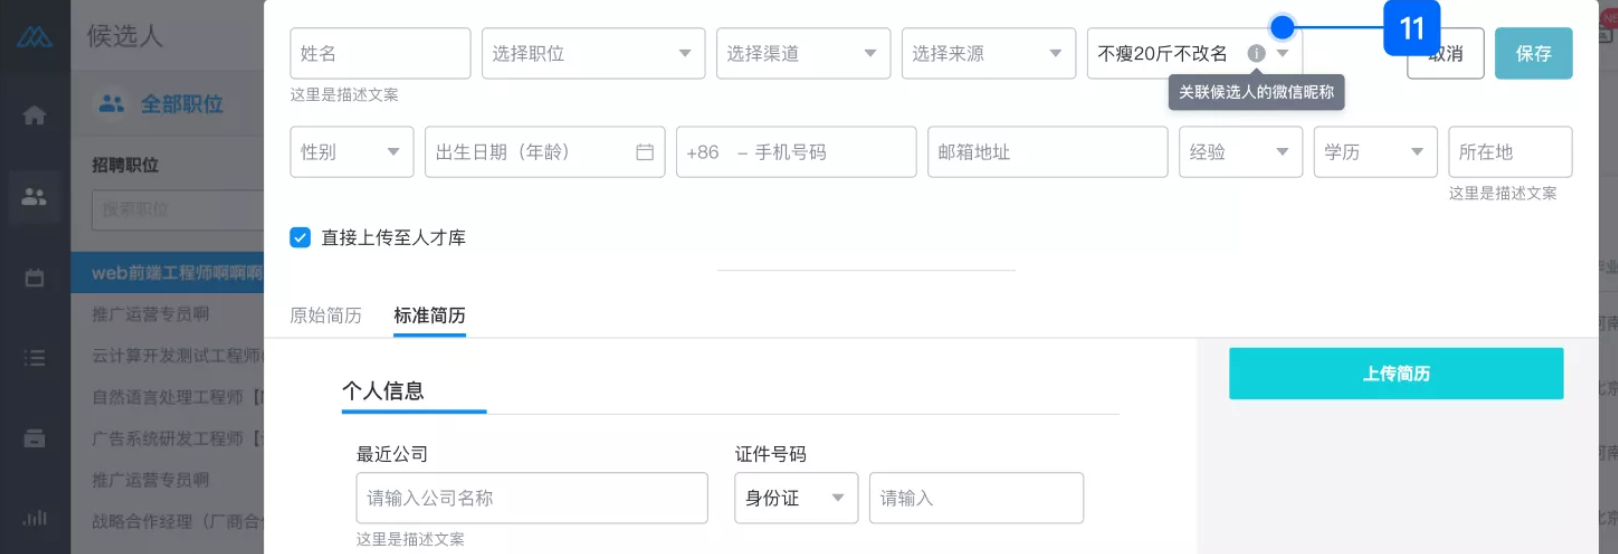Open the bar chart statistics sidebar icon
The image size is (1618, 554).
[x=34, y=518]
